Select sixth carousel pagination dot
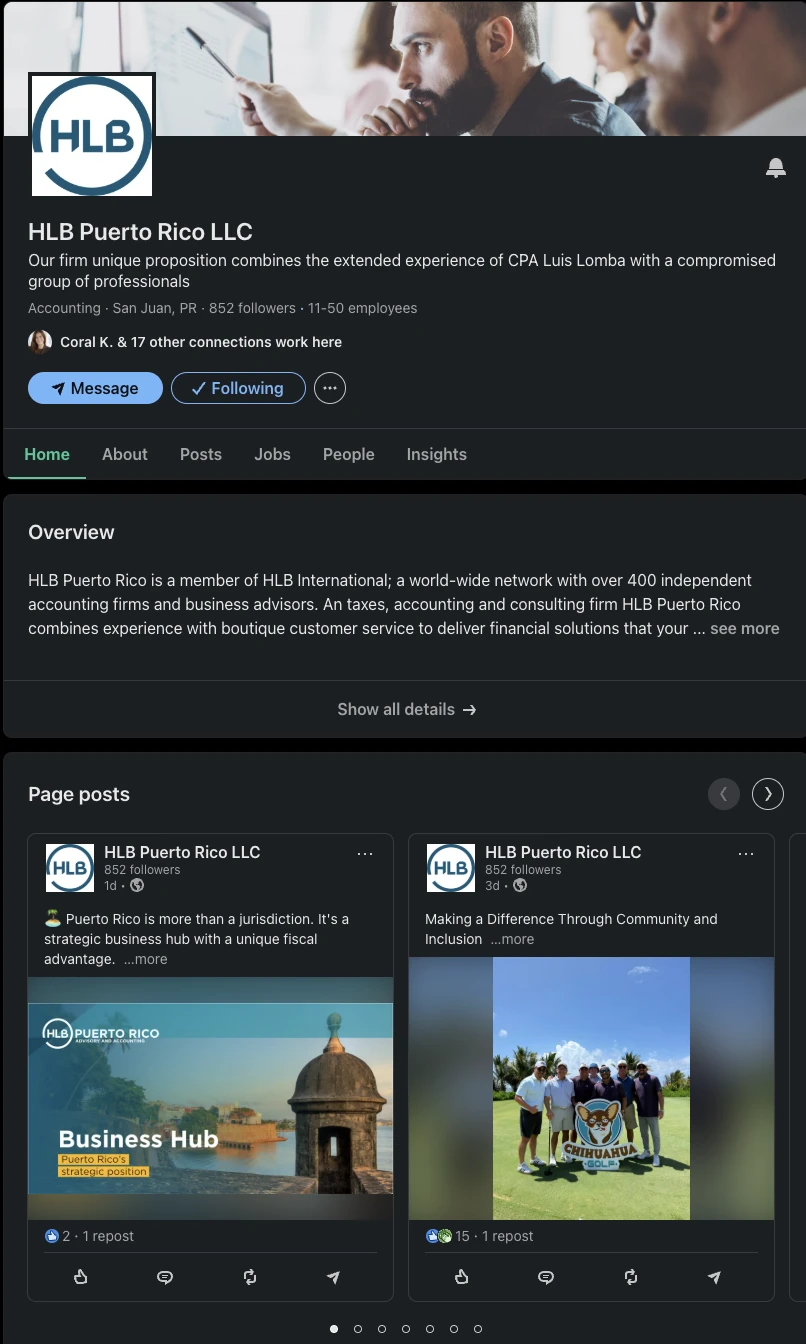 (454, 1329)
